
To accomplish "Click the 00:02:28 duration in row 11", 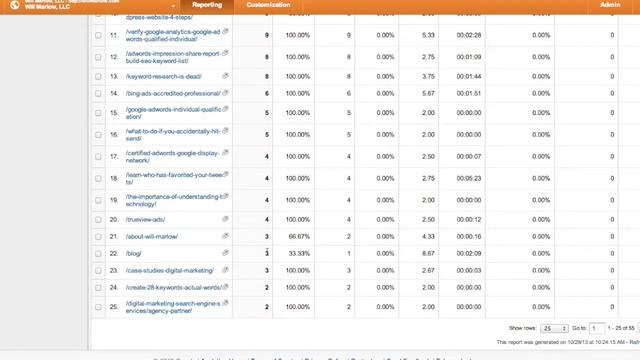I will click(x=469, y=35).
